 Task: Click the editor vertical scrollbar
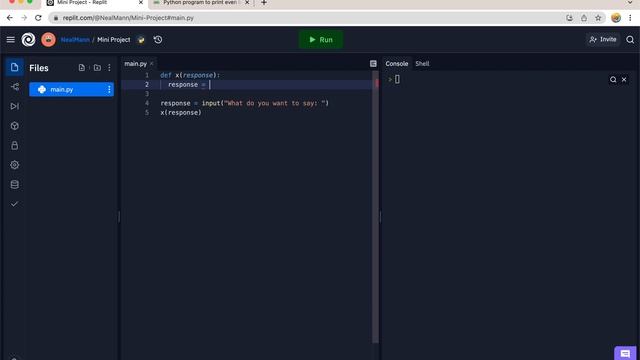[x=376, y=208]
